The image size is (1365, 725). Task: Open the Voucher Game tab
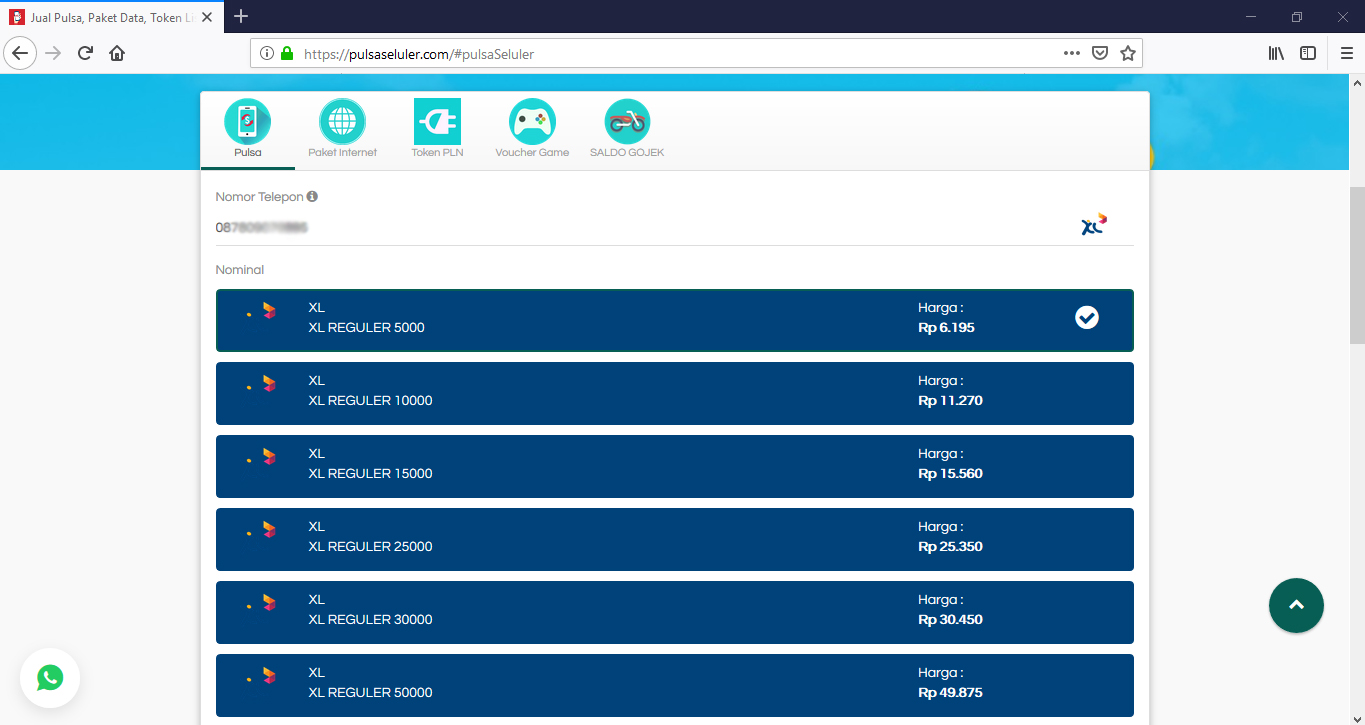(532, 129)
